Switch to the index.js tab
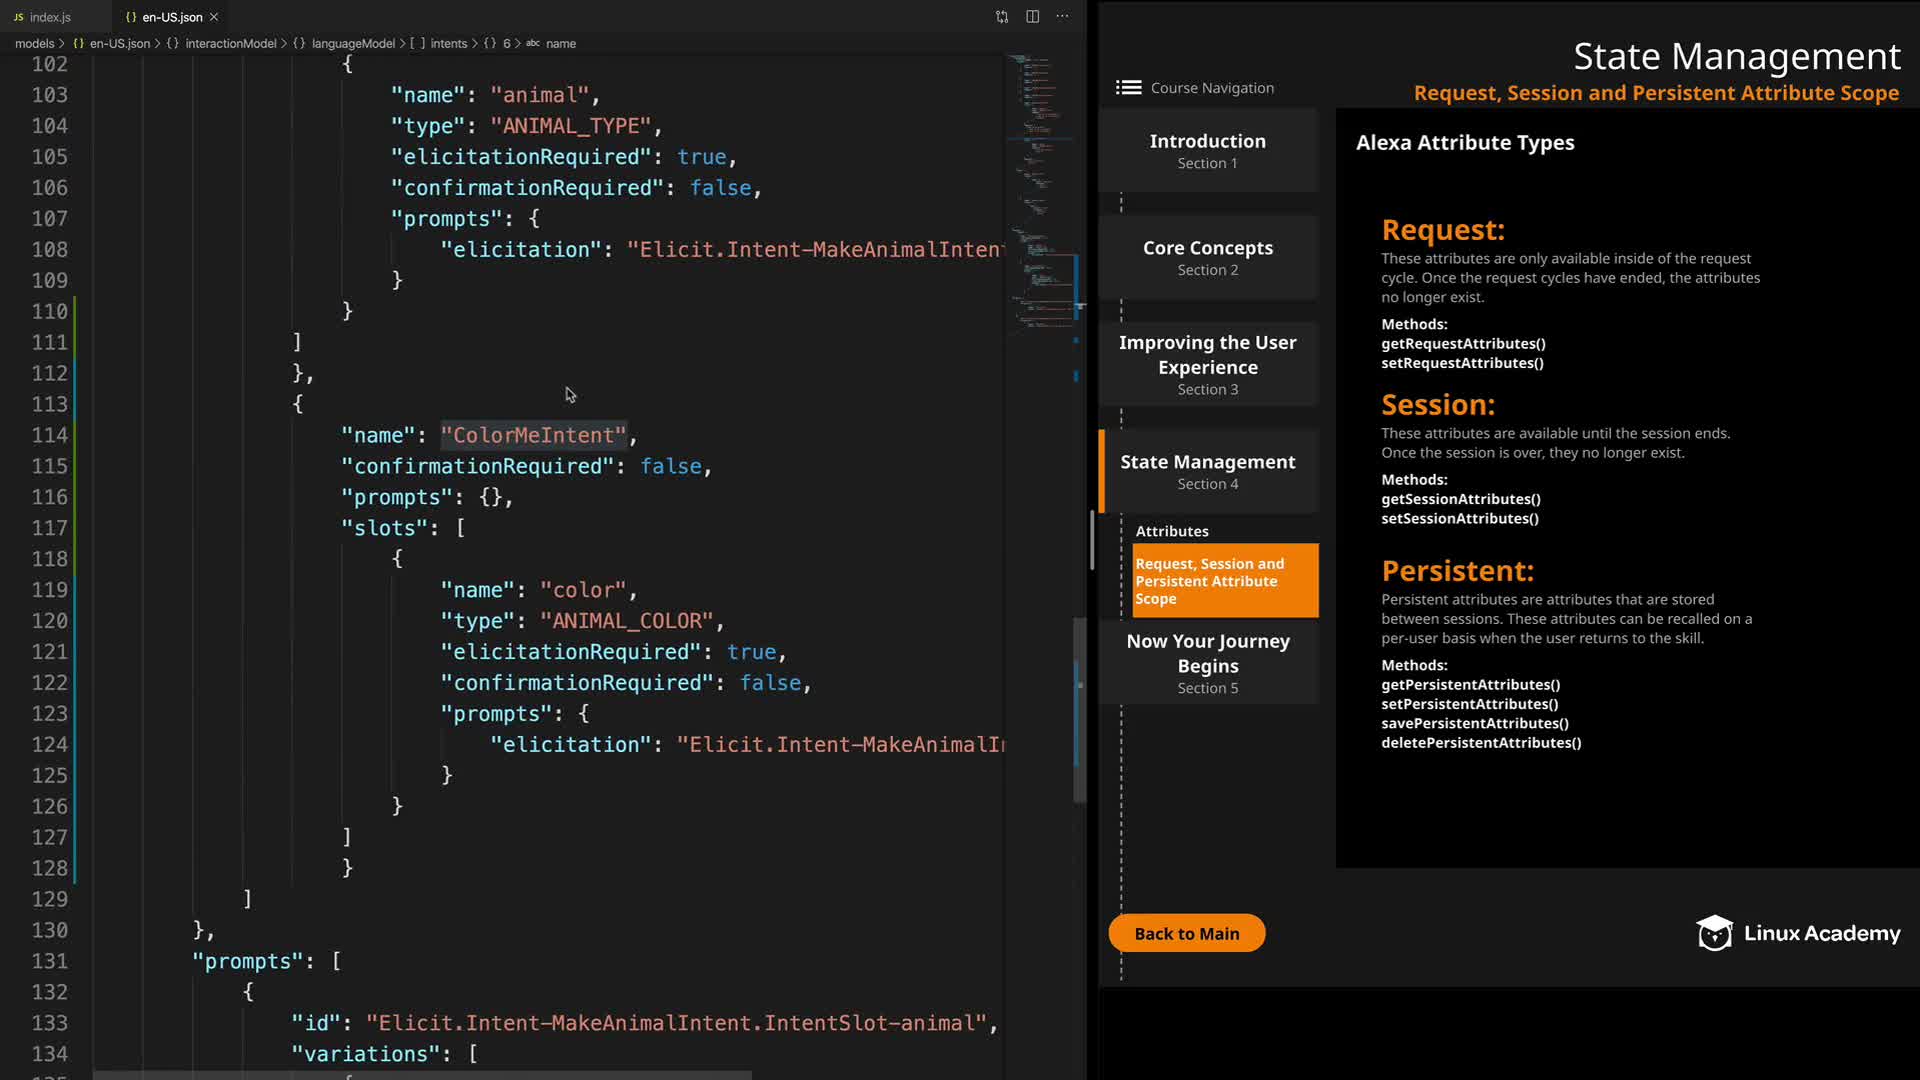1920x1080 pixels. (50, 17)
